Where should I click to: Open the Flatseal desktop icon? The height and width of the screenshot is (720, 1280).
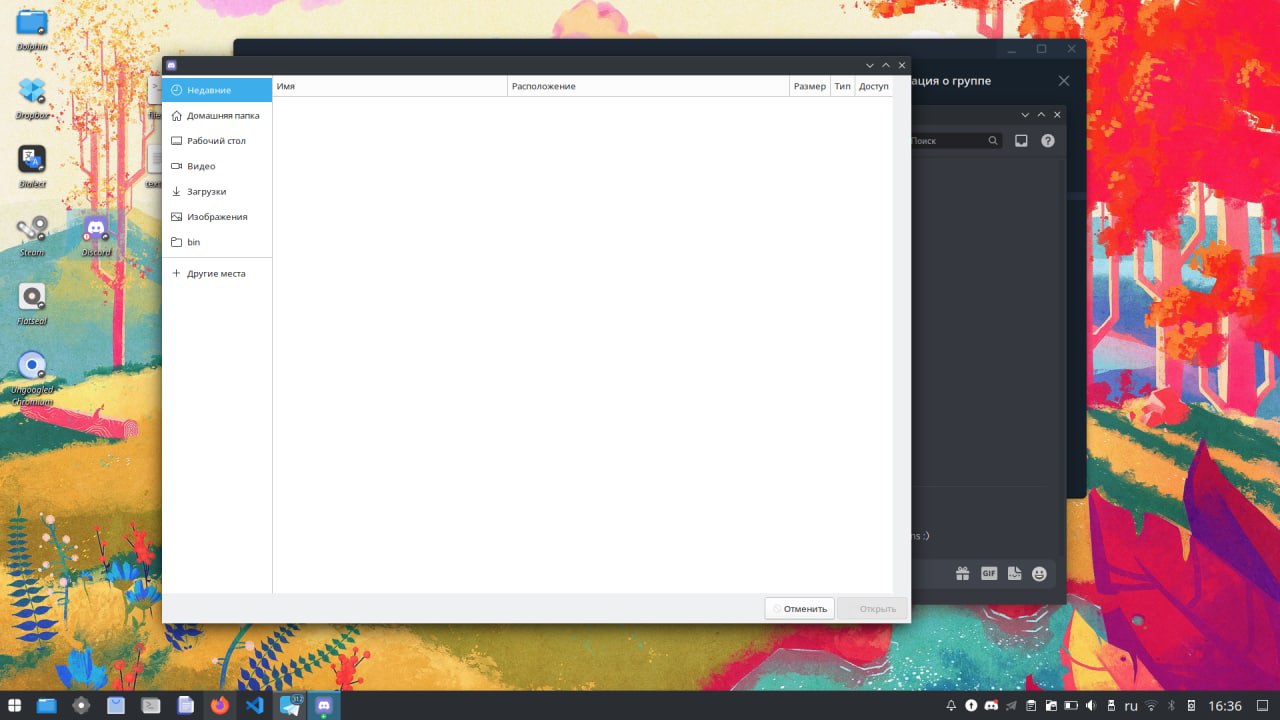click(x=32, y=304)
